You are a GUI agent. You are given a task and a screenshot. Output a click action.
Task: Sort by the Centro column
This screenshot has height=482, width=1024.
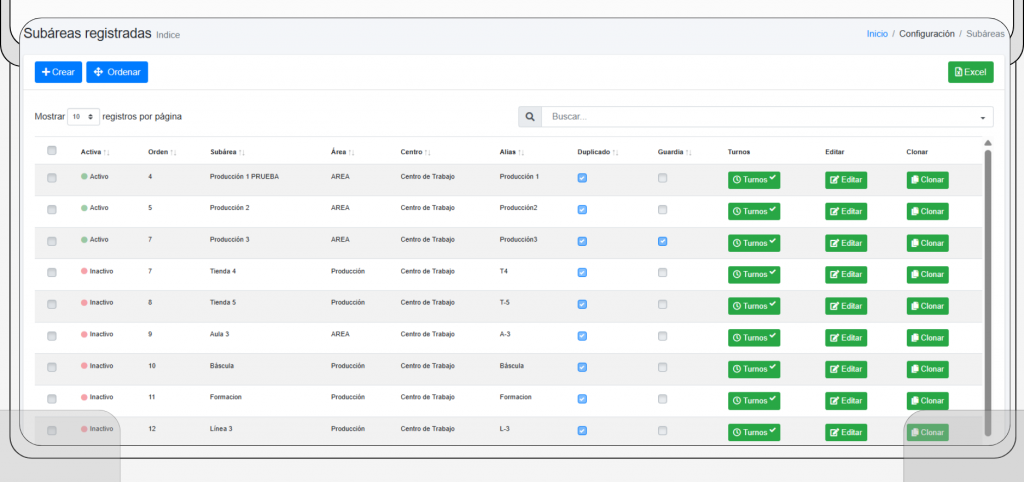click(415, 152)
